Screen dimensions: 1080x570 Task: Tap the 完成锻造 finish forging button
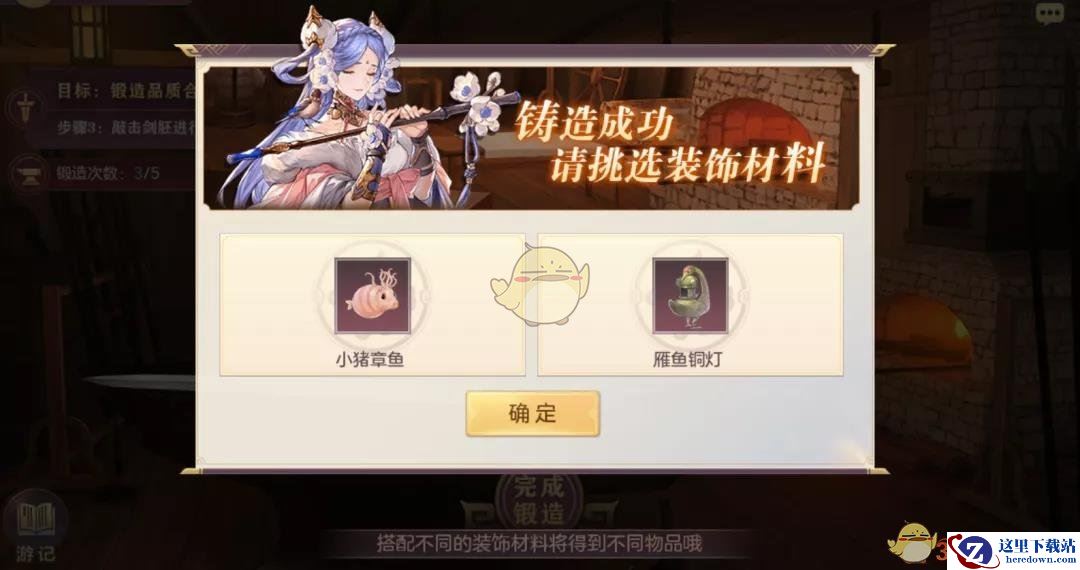click(539, 500)
